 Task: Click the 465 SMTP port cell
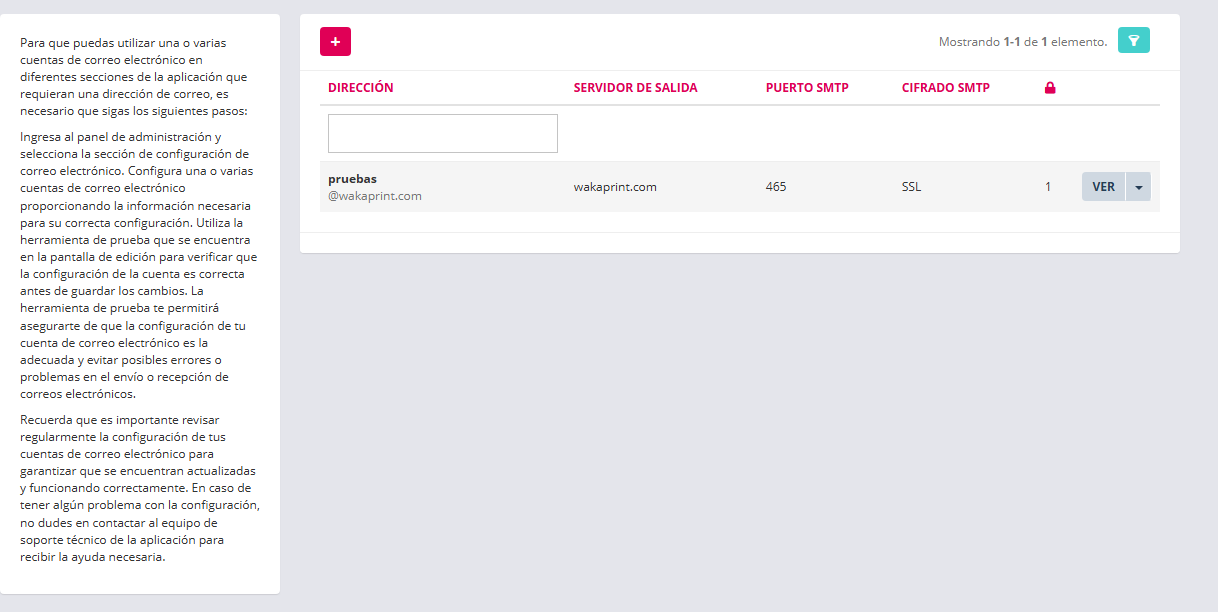point(776,187)
